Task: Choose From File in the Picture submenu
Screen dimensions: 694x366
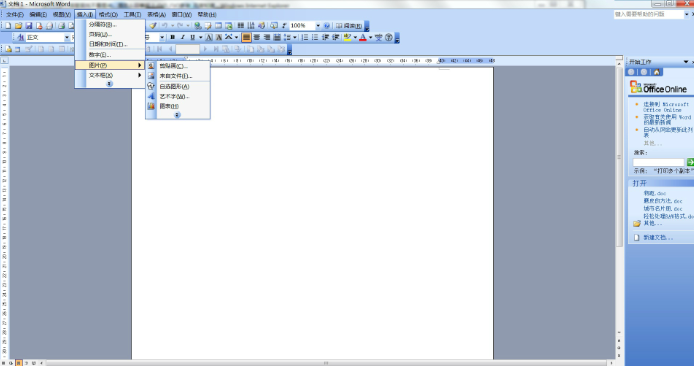Action: (178, 76)
